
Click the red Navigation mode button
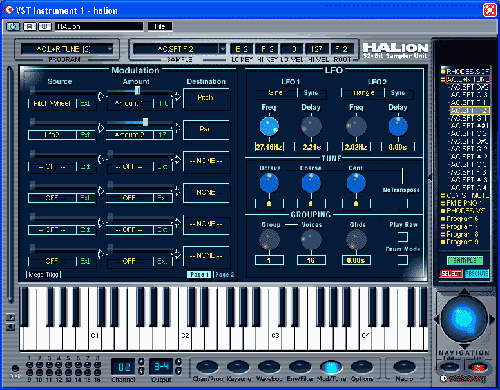478,367
